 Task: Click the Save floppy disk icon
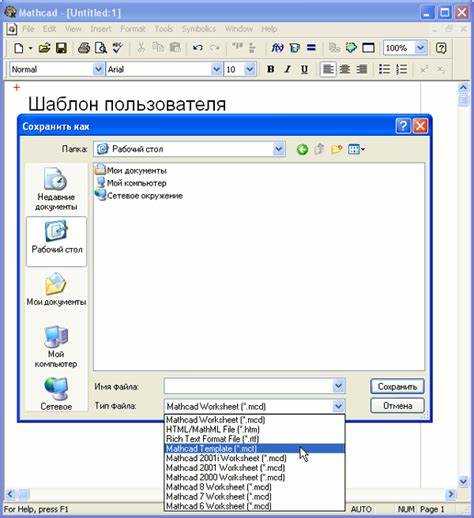pos(61,48)
